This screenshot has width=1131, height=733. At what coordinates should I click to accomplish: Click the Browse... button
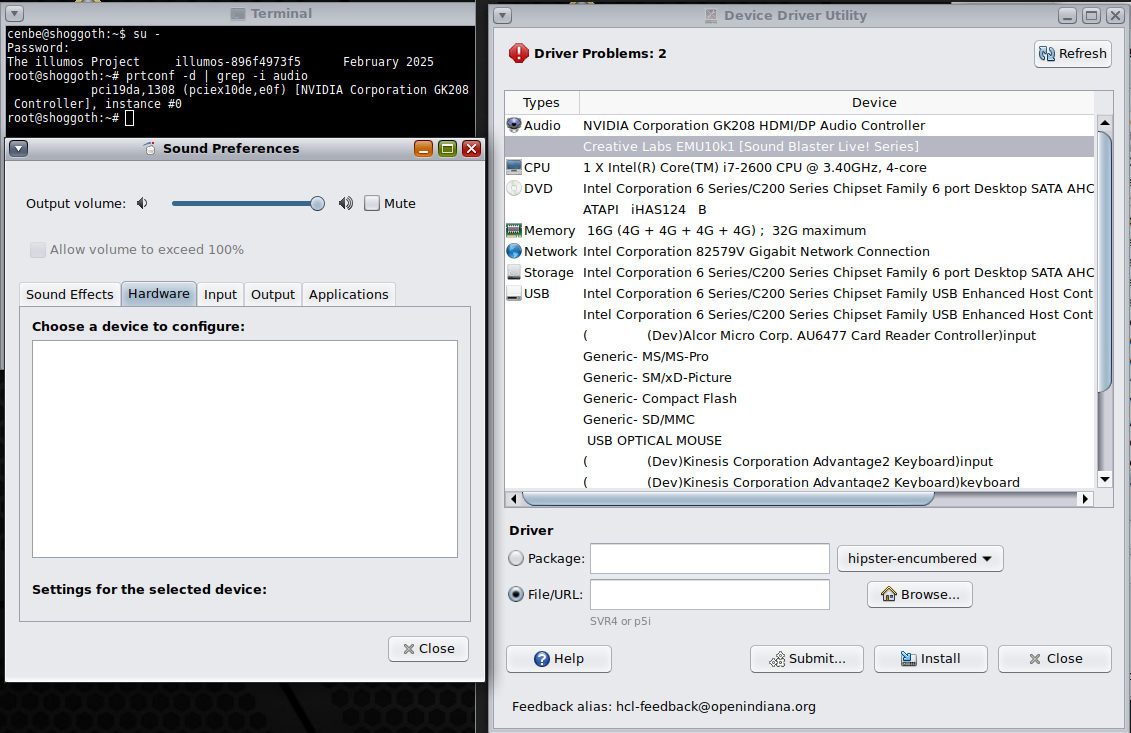tap(920, 594)
